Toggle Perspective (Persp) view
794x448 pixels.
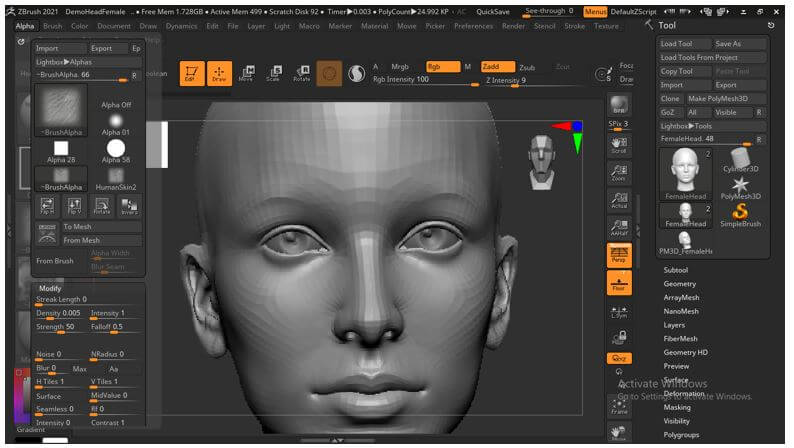(619, 255)
